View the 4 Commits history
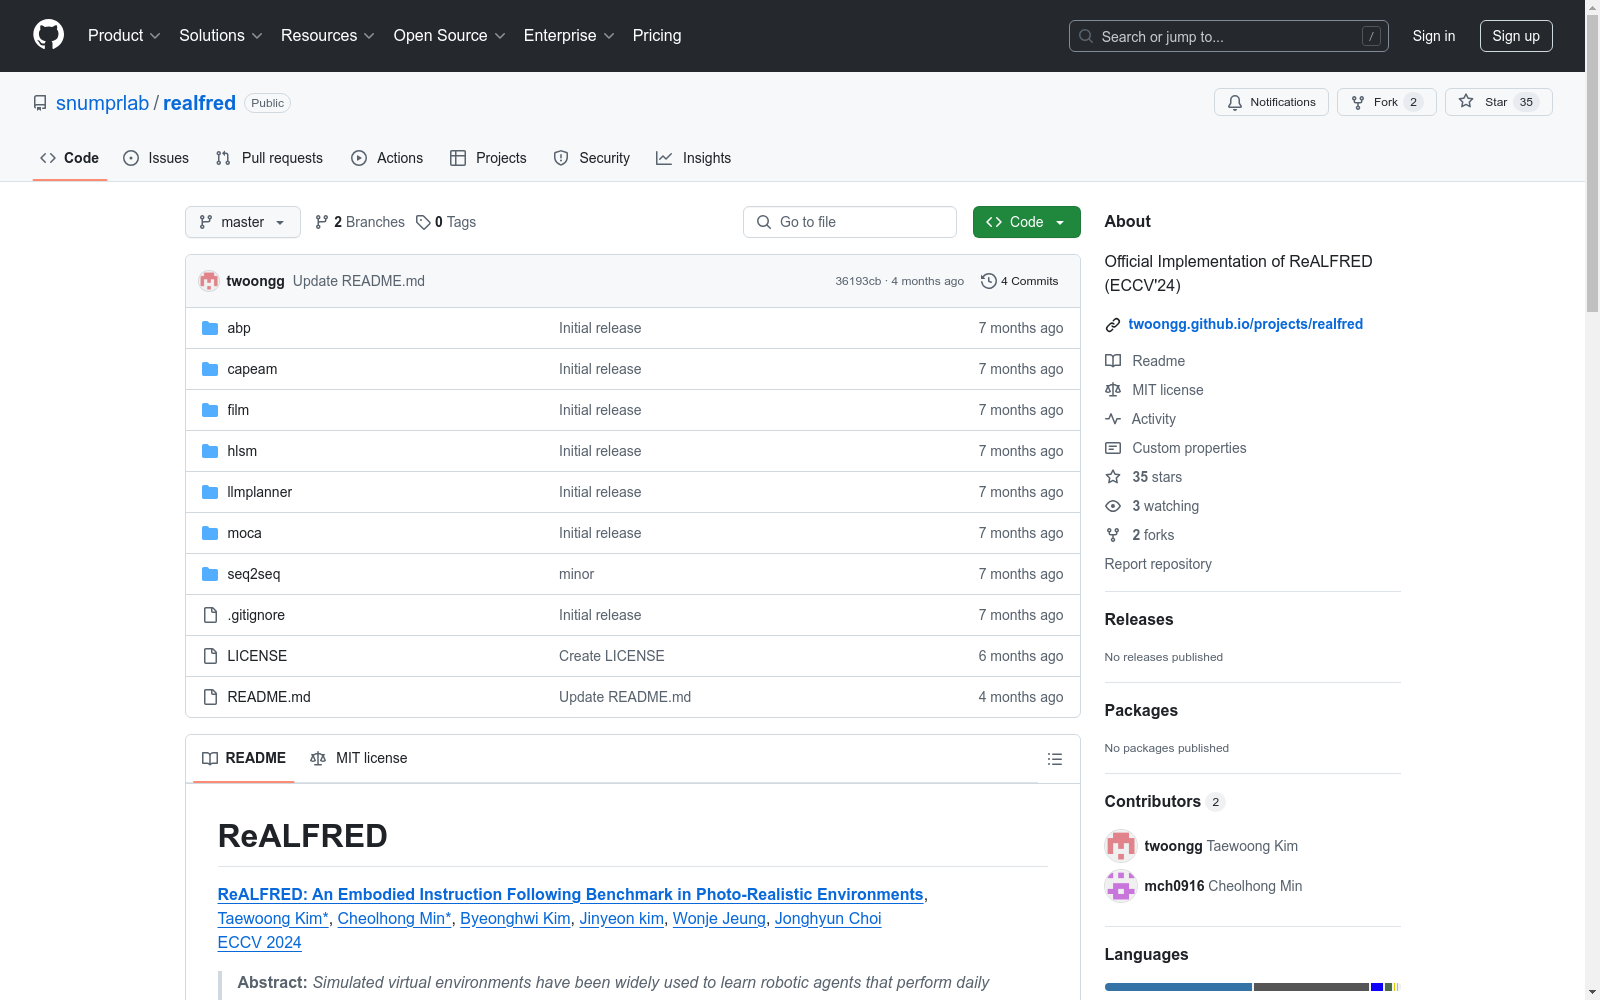This screenshot has height=1000, width=1600. coord(1020,281)
